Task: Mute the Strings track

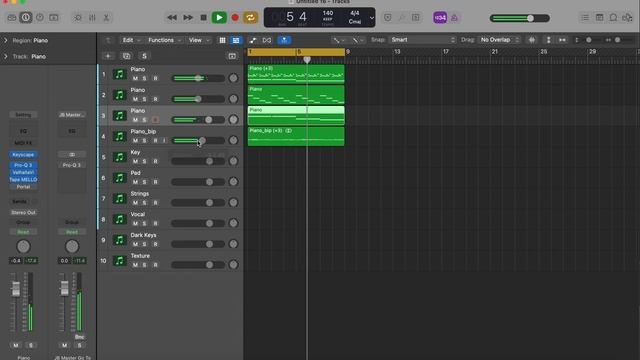Action: [135, 203]
